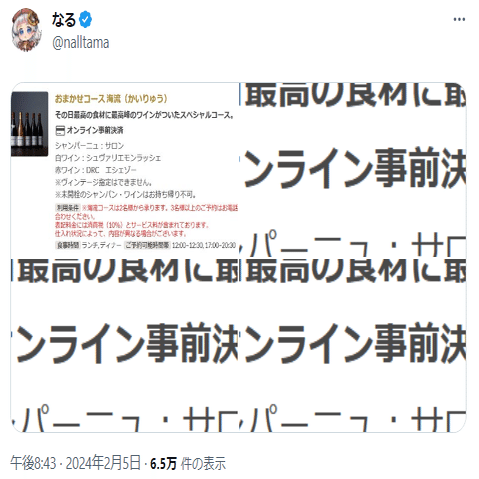Open the @nalltama handle link
Viewport: 479px width, 479px height.
point(80,43)
